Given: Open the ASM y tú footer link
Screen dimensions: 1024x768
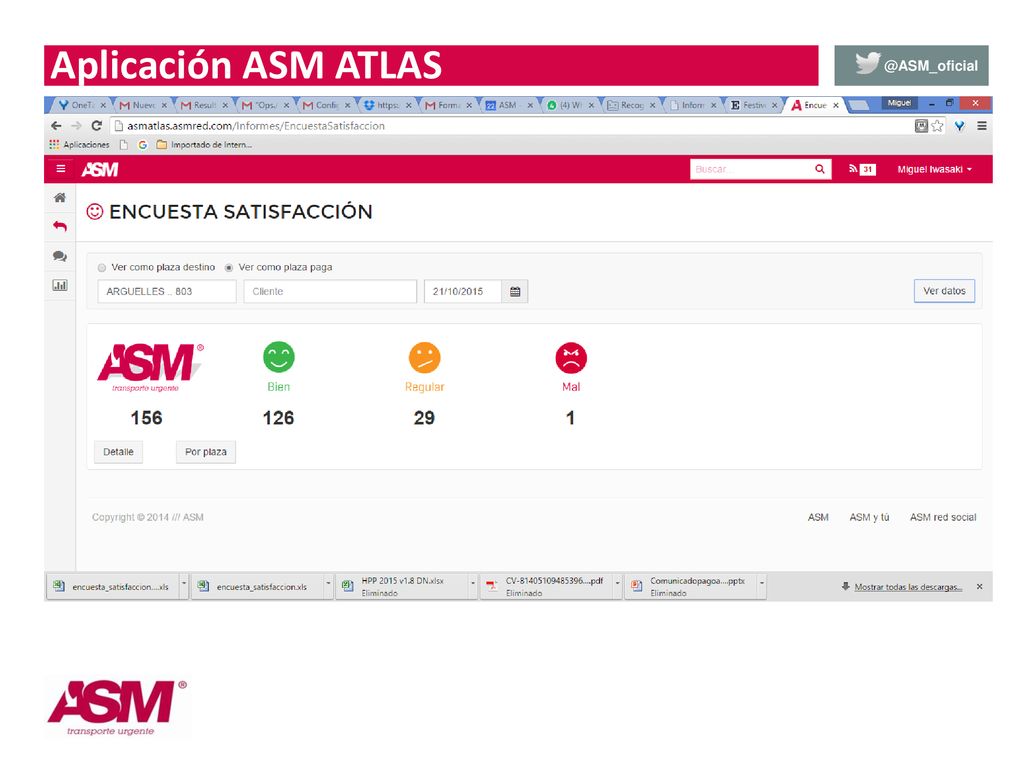Looking at the screenshot, I should click(869, 517).
